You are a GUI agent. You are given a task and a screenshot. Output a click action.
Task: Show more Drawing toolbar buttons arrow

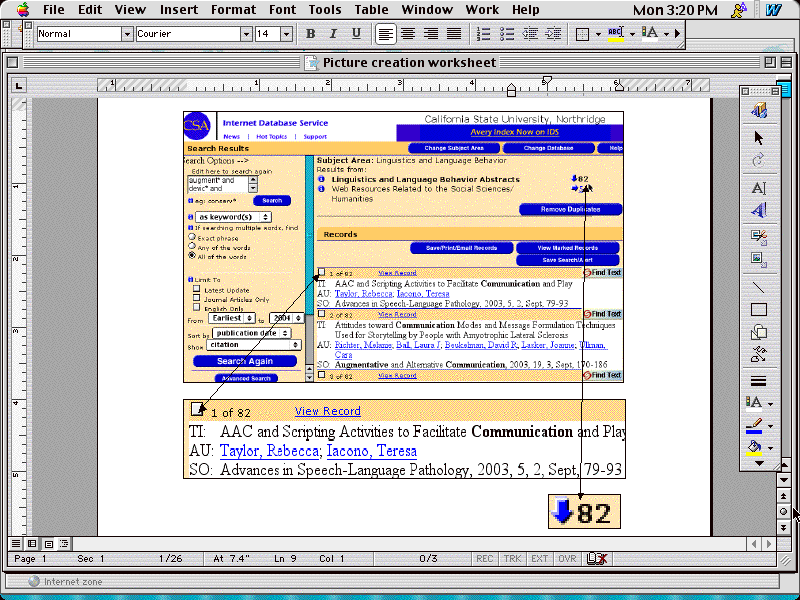point(759,463)
